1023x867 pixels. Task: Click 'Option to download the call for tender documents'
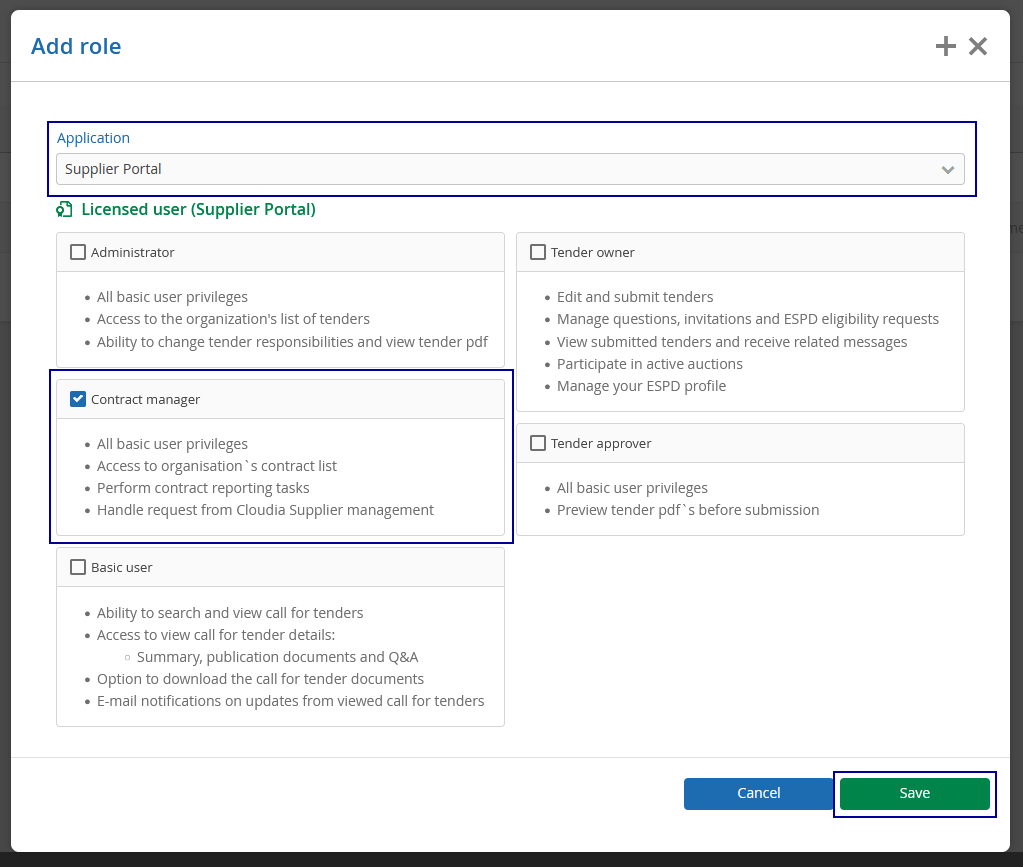260,679
